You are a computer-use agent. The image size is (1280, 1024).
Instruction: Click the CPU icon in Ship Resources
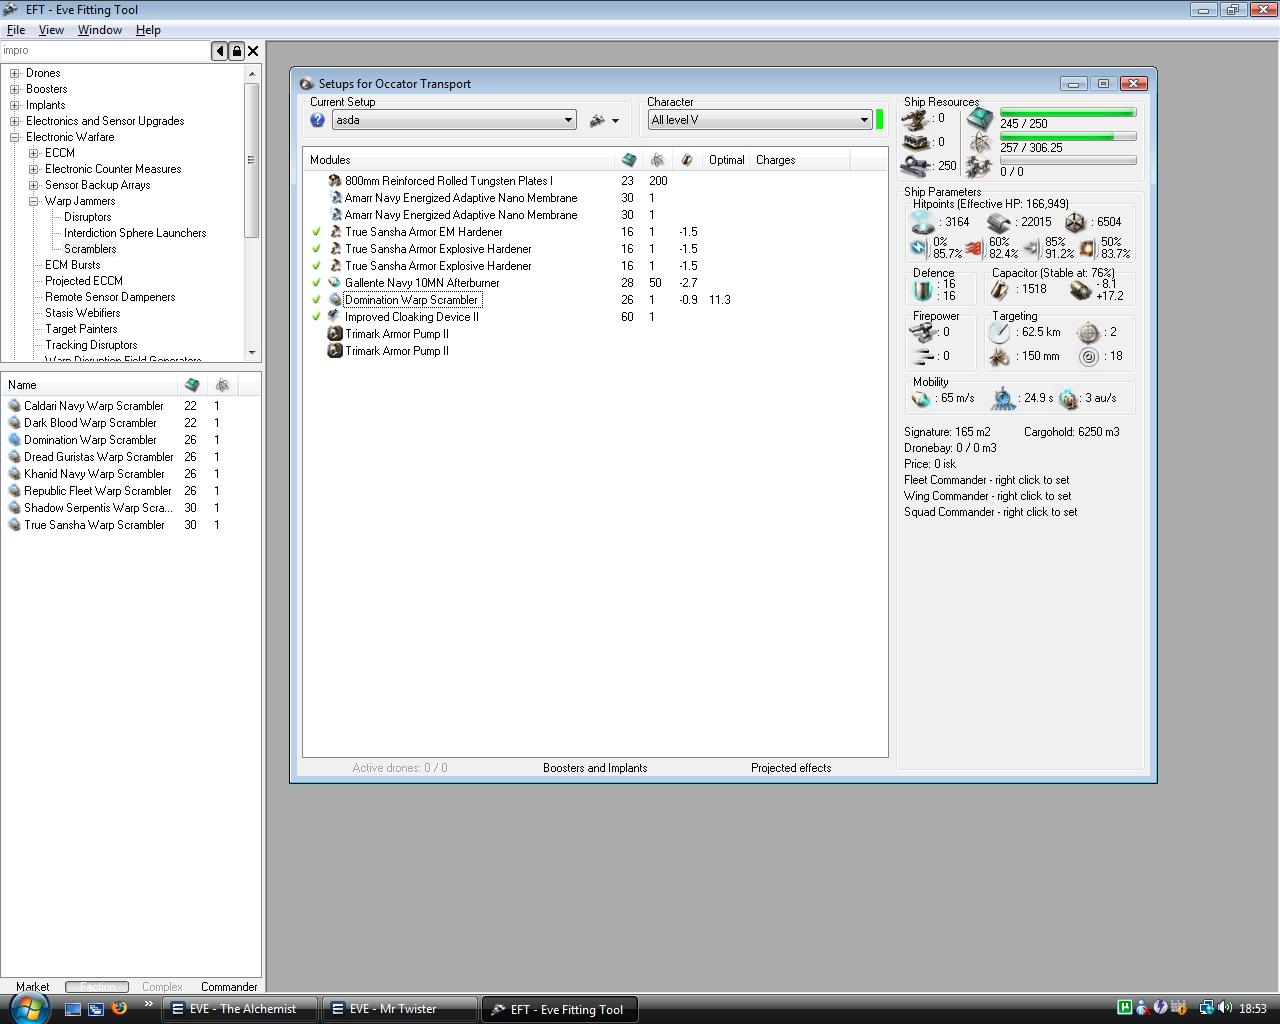[980, 118]
